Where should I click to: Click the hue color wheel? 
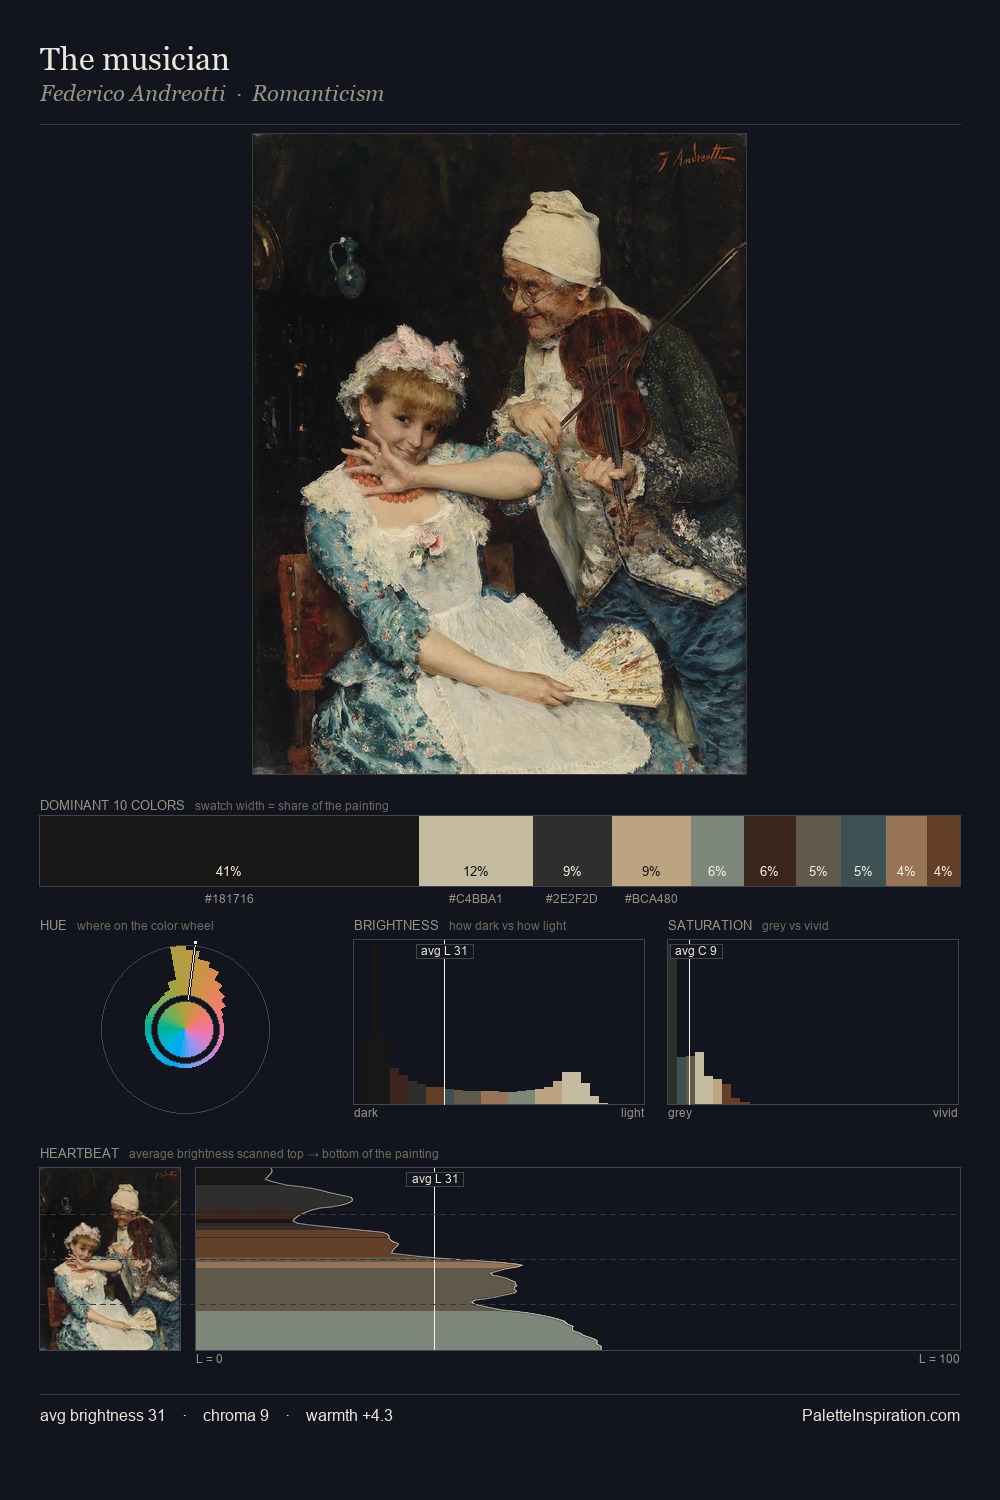185,1028
